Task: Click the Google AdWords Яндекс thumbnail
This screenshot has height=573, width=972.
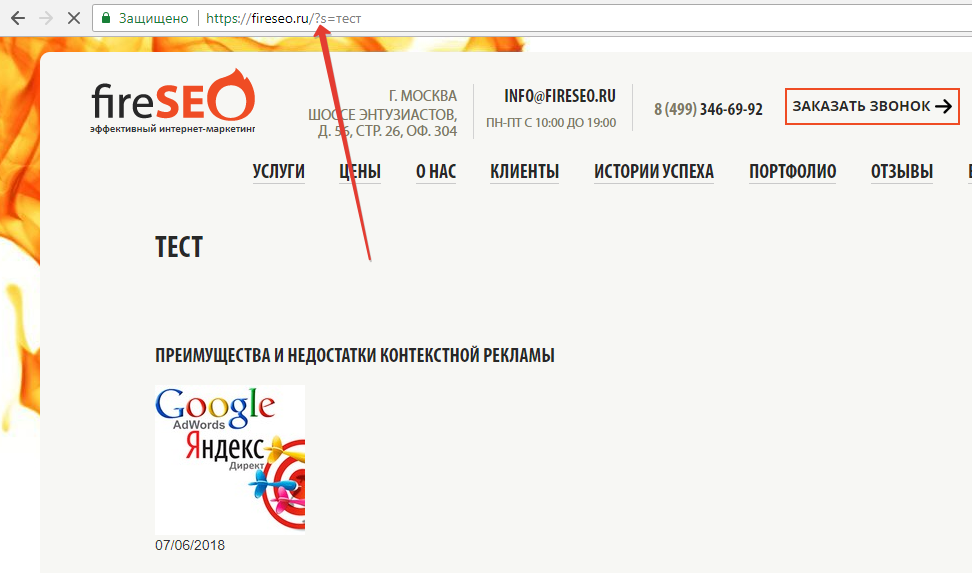Action: point(230,460)
